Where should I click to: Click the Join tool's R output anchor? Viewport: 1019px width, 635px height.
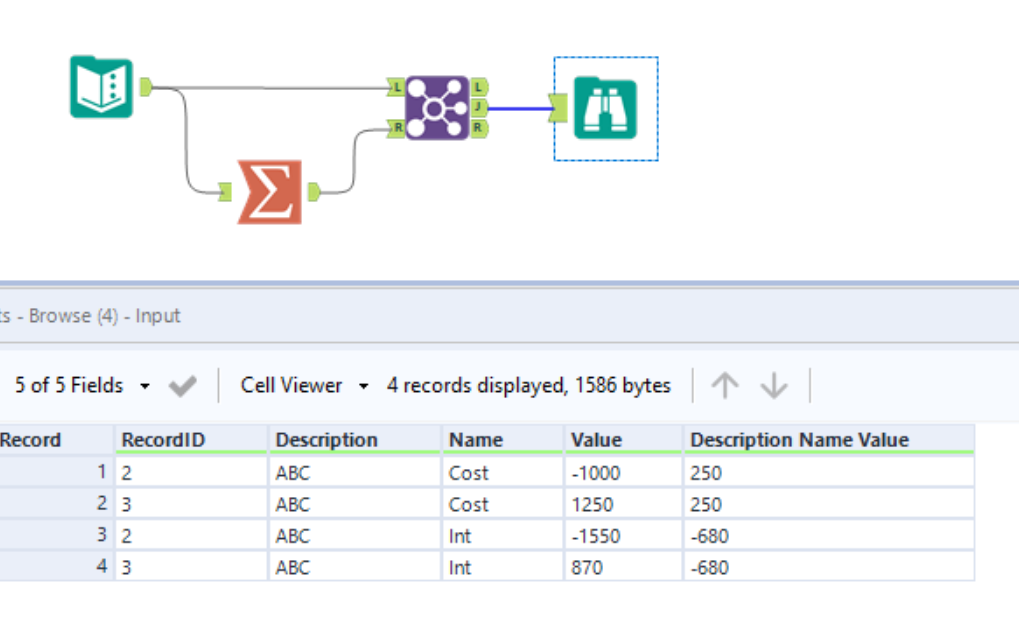(479, 128)
